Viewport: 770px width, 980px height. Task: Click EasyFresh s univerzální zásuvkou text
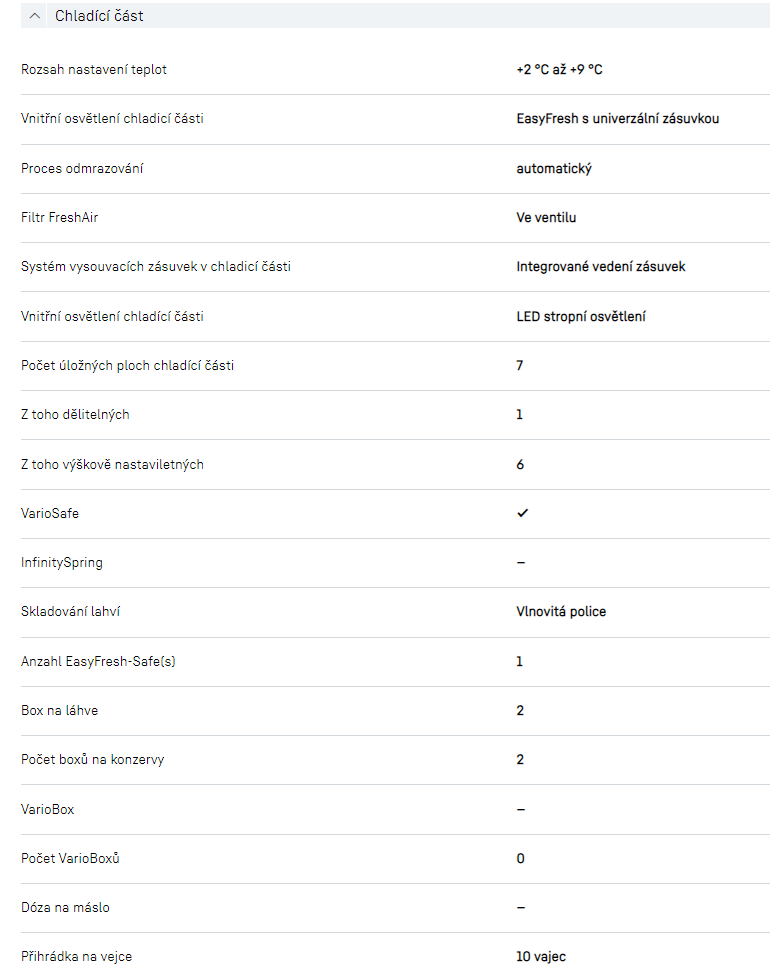point(617,119)
